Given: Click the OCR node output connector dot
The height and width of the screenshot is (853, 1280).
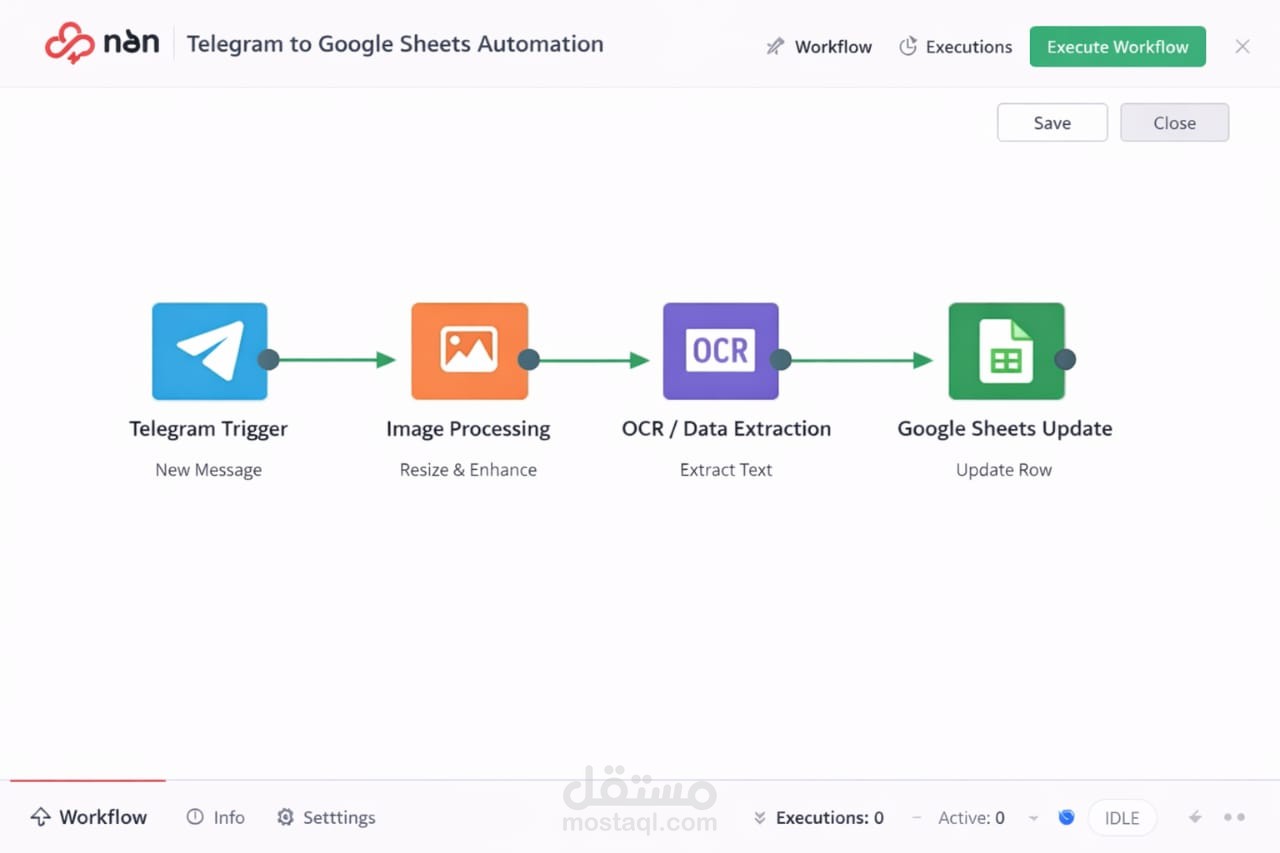Looking at the screenshot, I should click(780, 359).
